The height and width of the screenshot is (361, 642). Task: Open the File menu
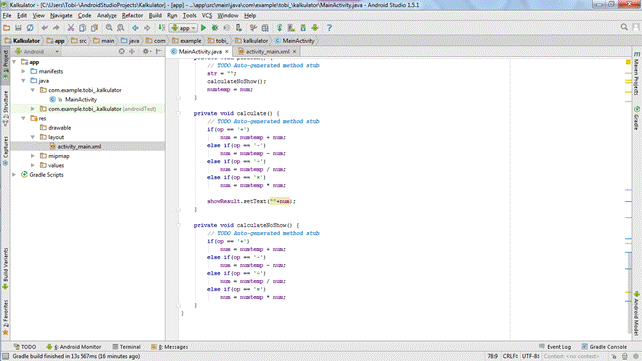pyautogui.click(x=7, y=16)
